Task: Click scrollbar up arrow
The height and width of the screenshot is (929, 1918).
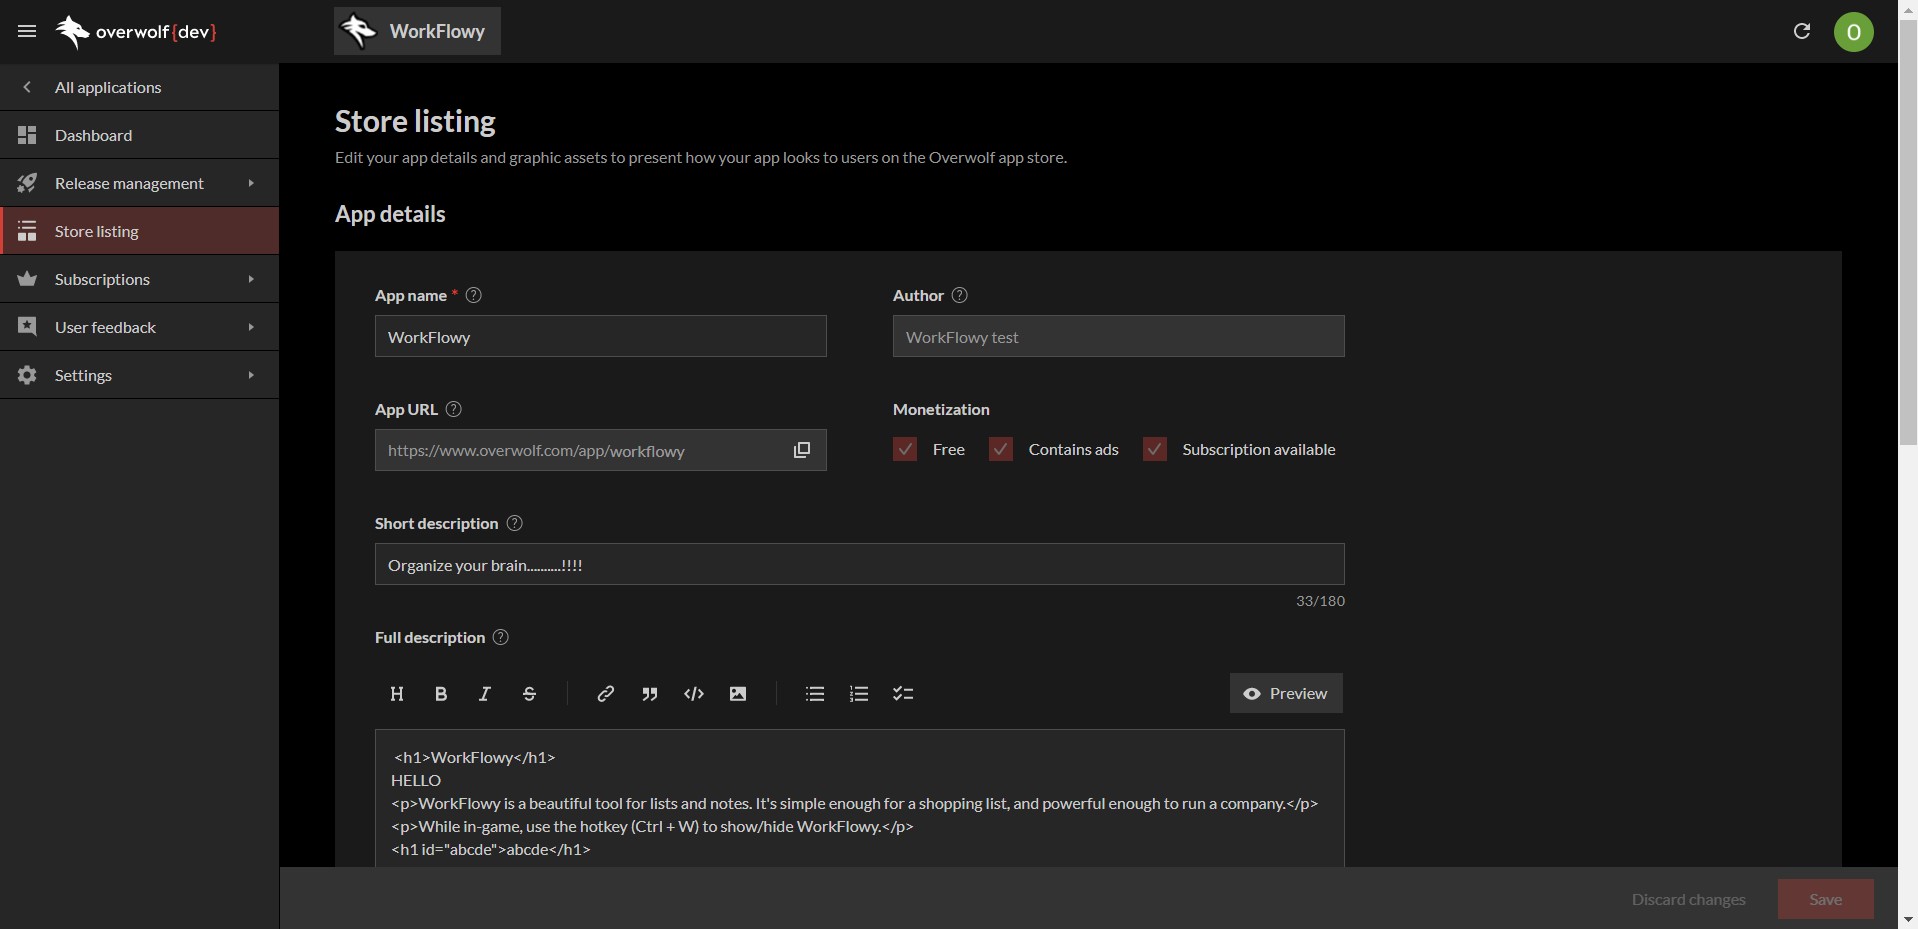Action: [x=1908, y=8]
